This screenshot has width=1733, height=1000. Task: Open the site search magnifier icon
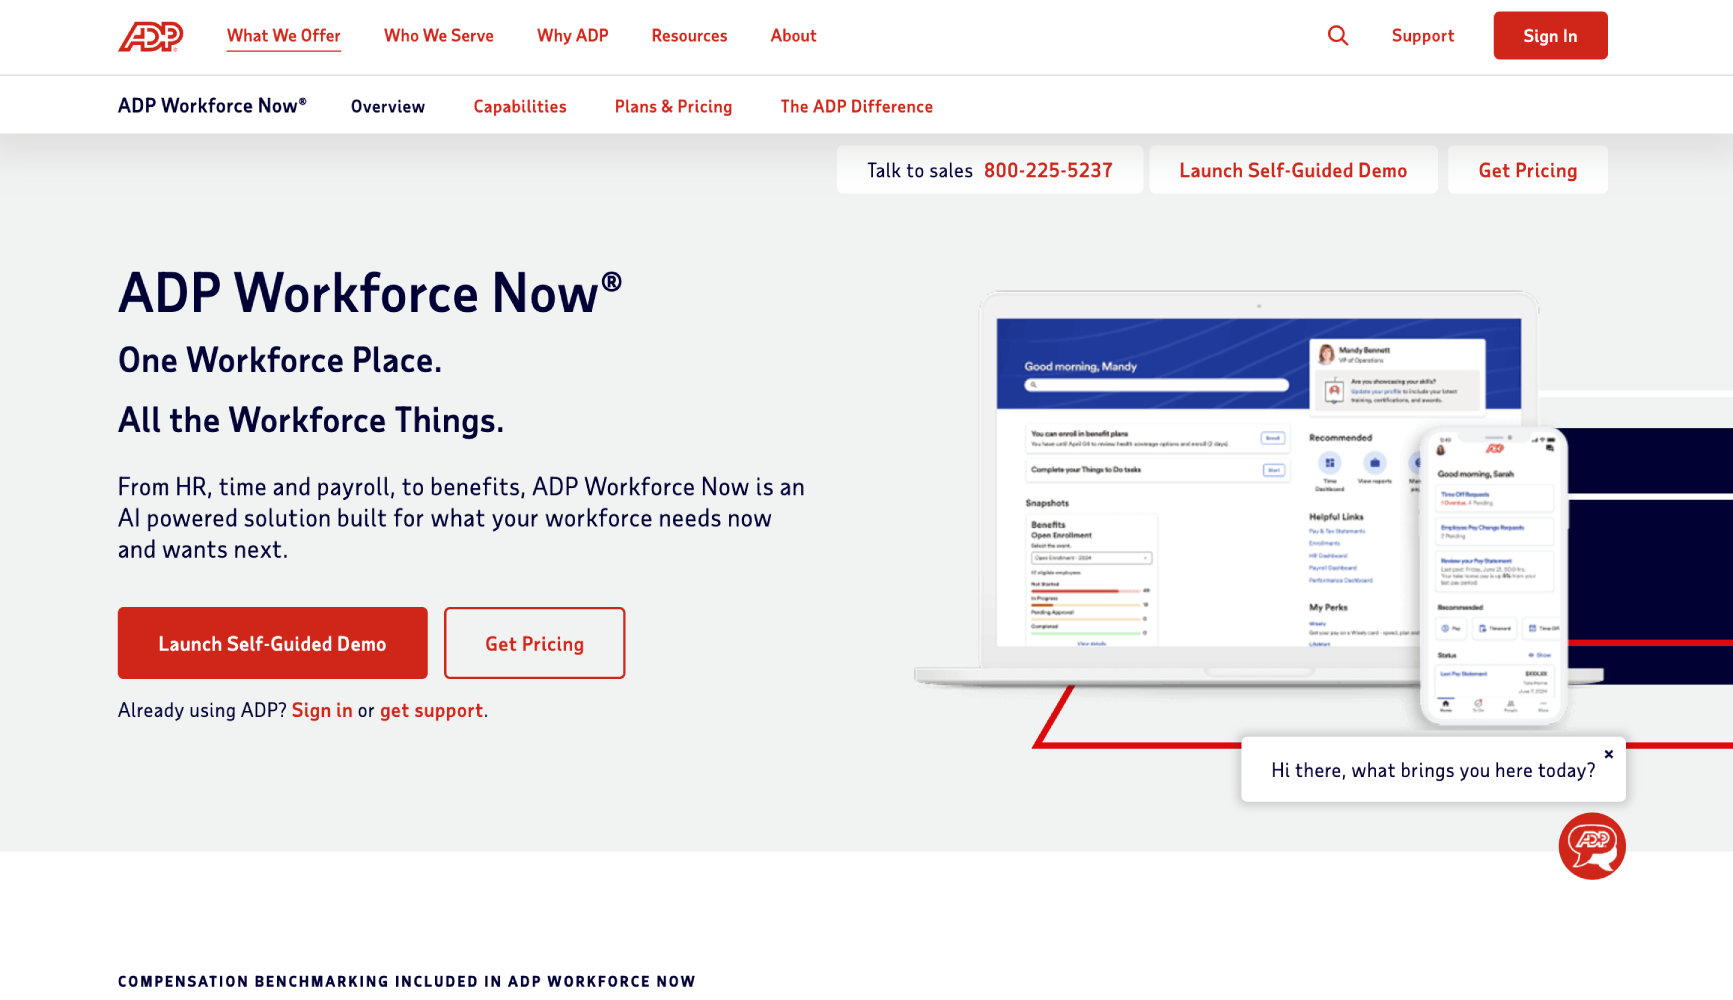(x=1338, y=36)
